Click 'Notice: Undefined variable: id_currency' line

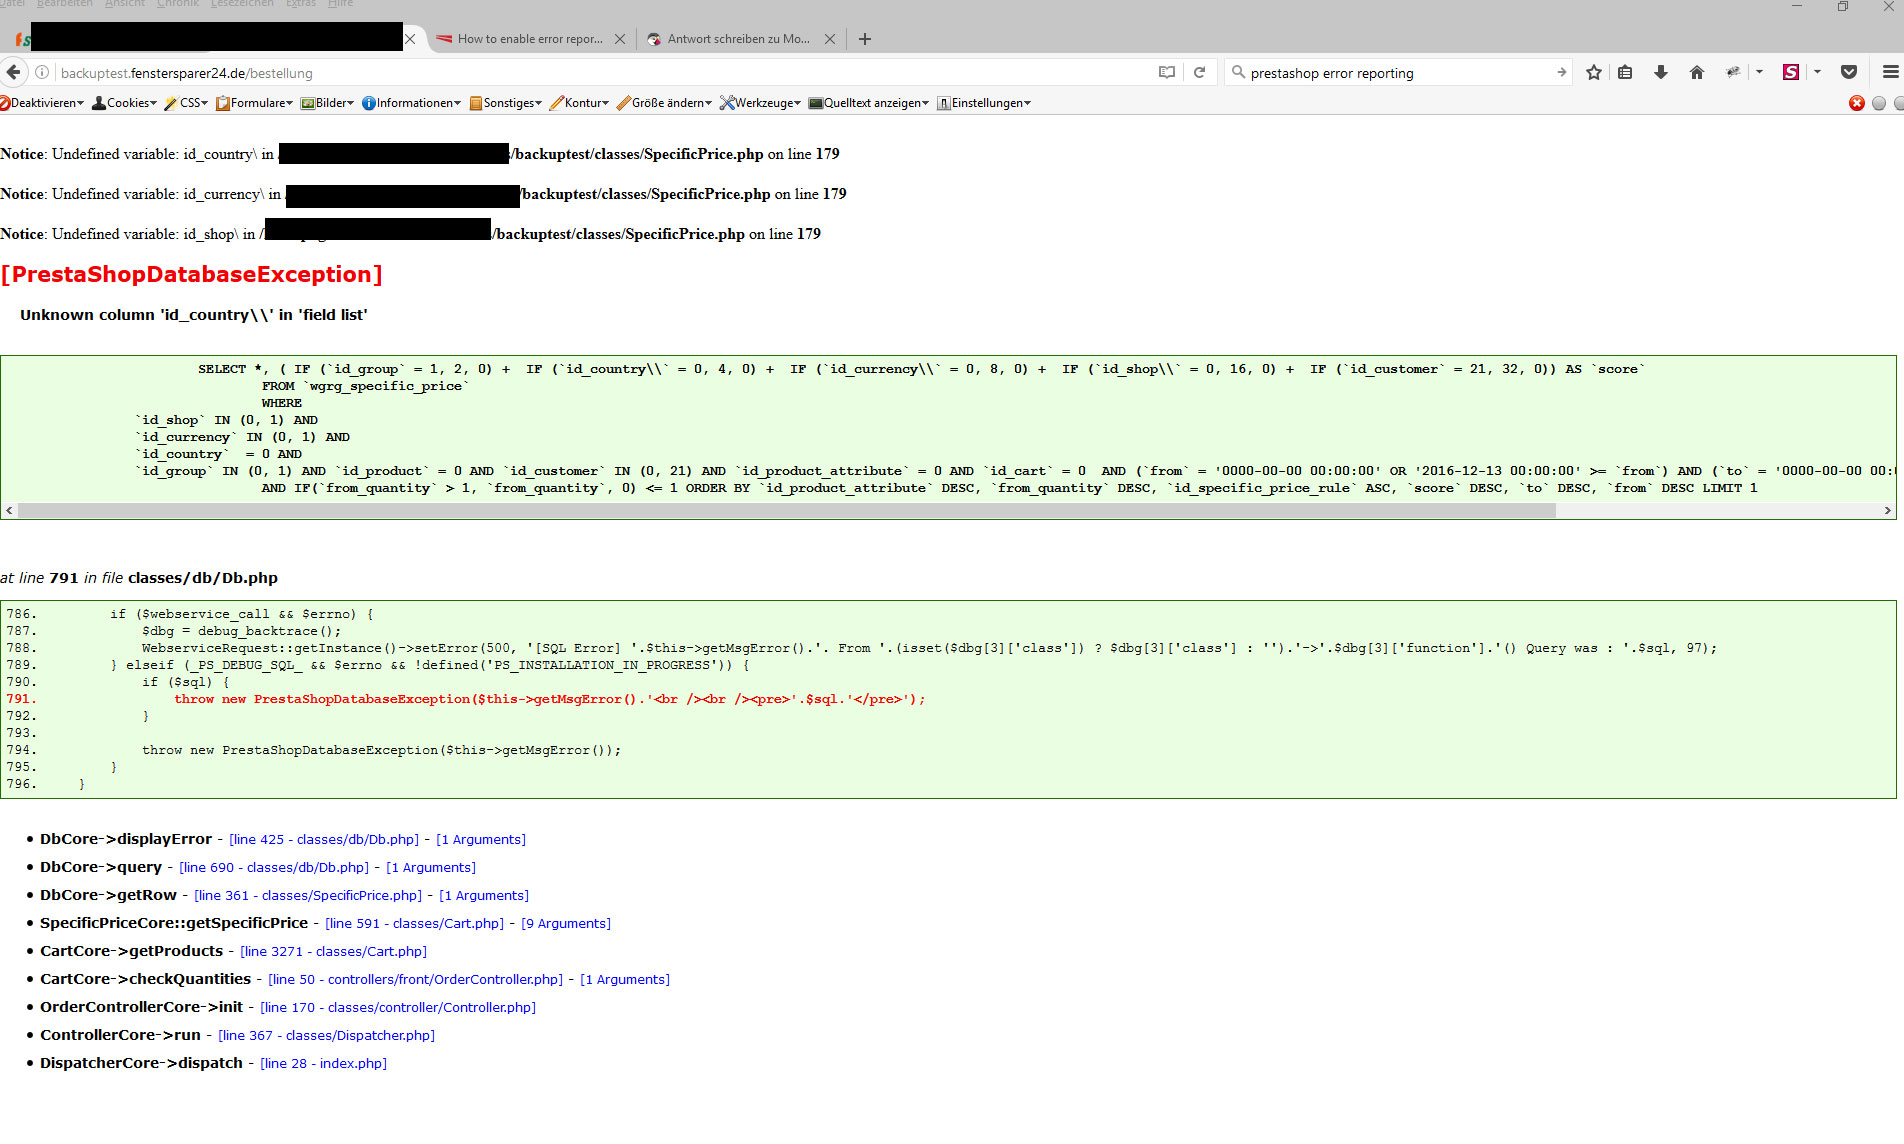[423, 194]
